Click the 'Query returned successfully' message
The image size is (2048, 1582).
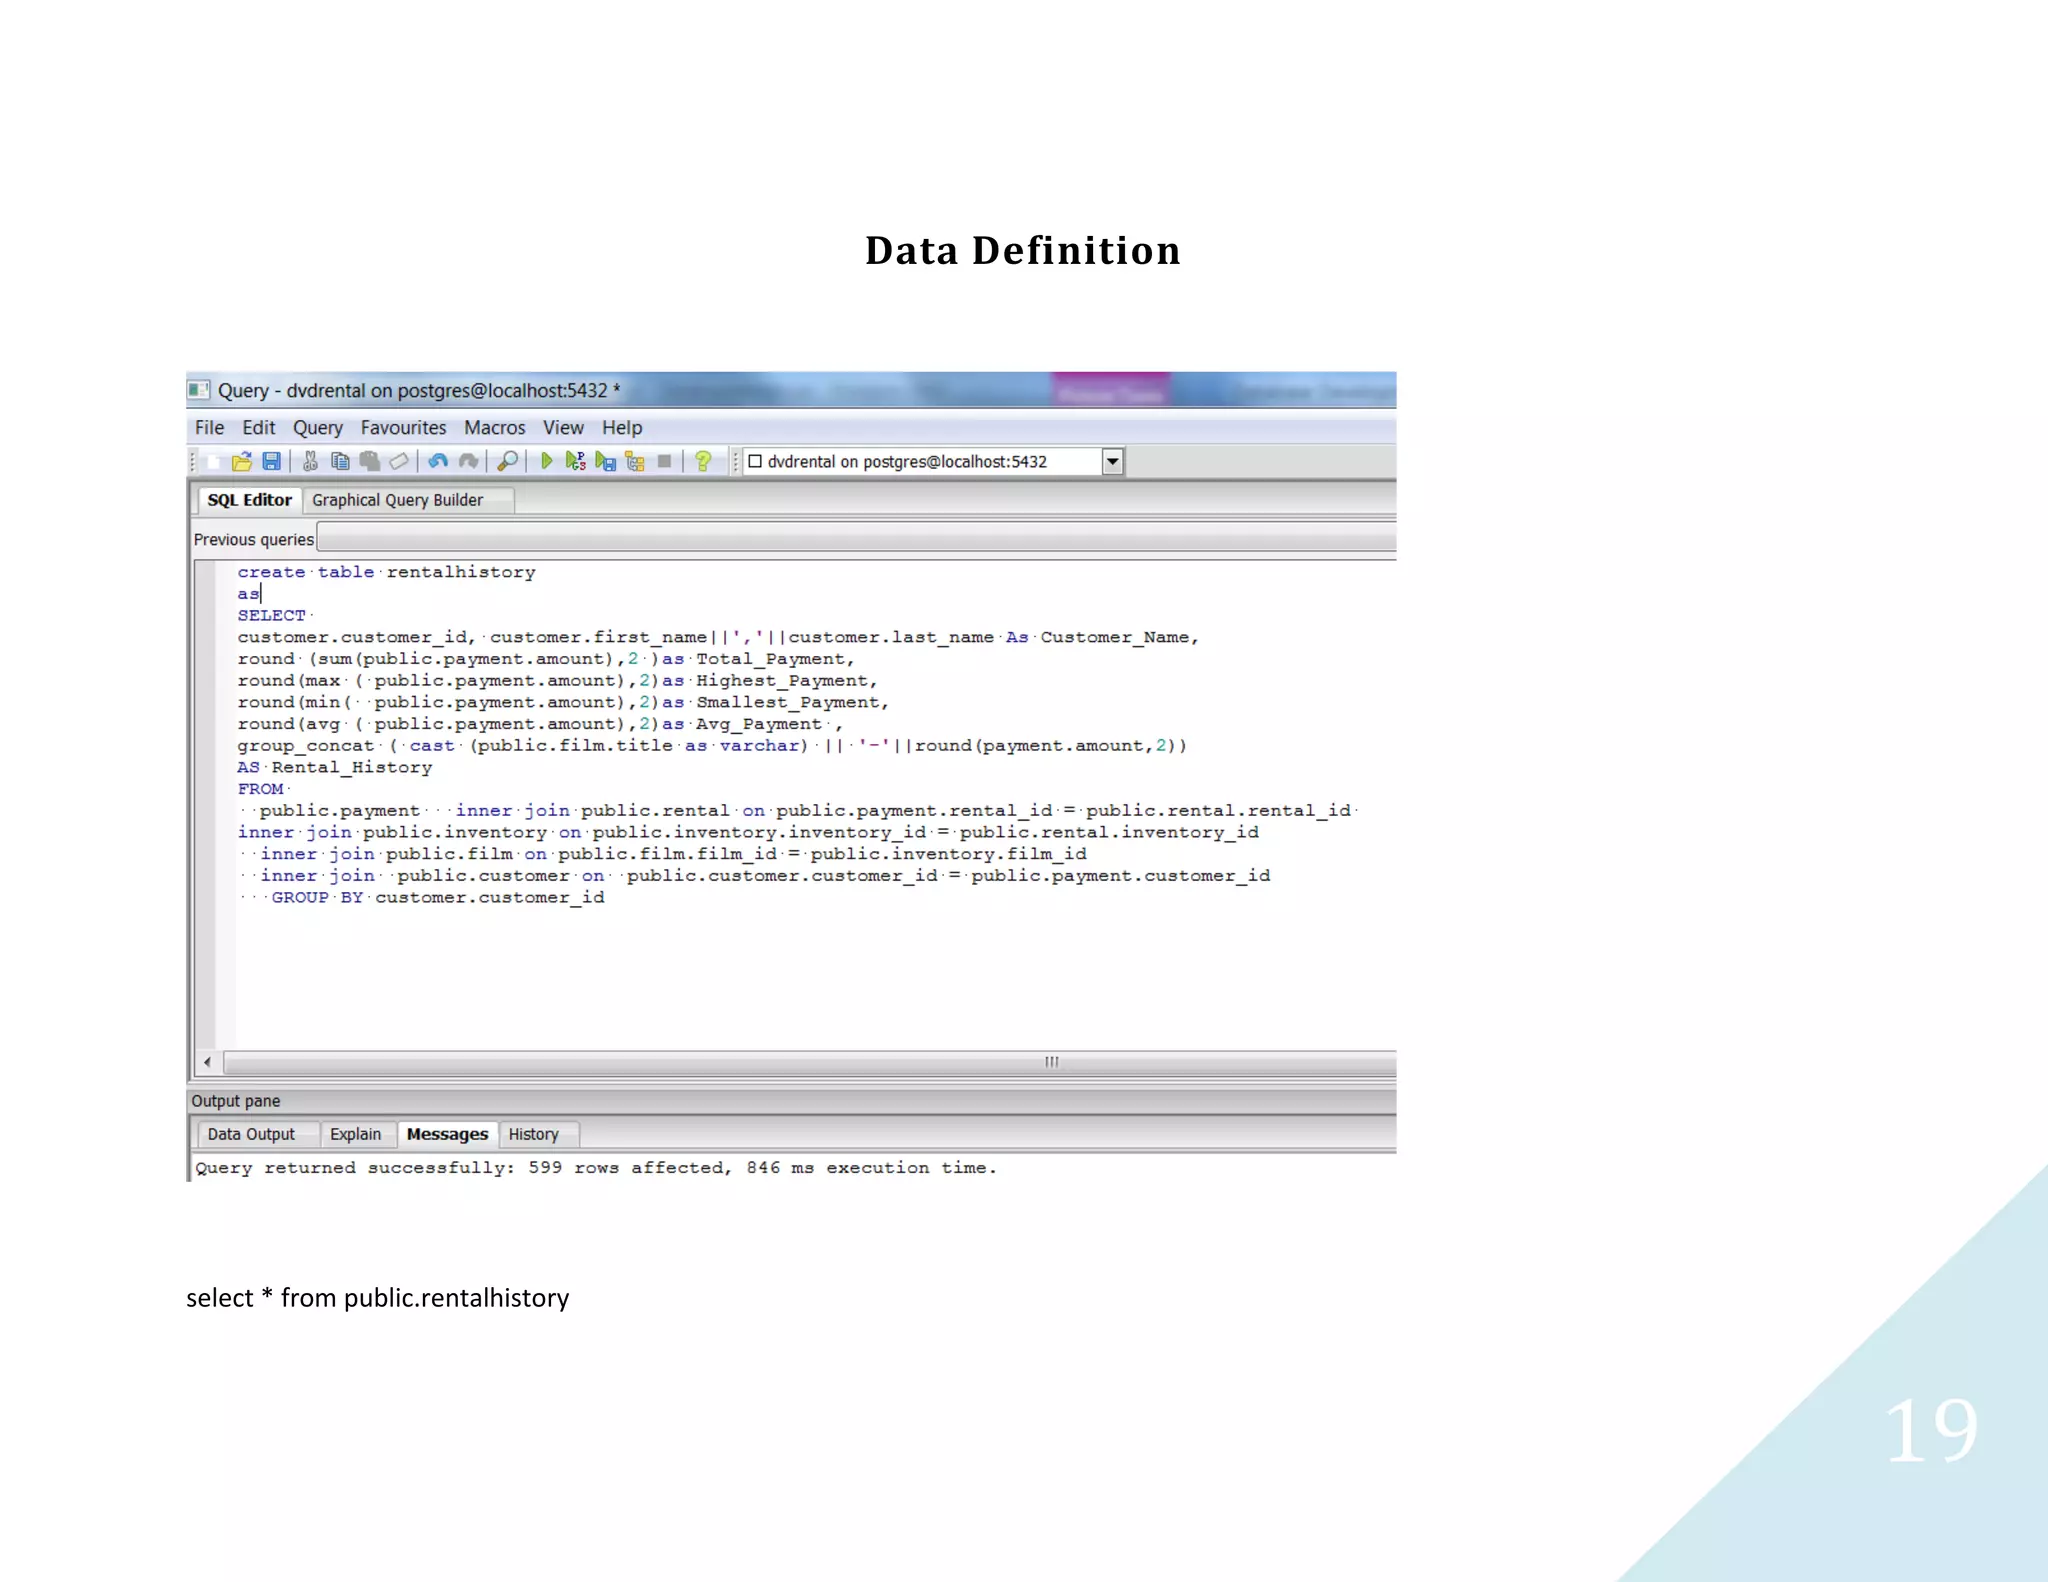point(596,1168)
